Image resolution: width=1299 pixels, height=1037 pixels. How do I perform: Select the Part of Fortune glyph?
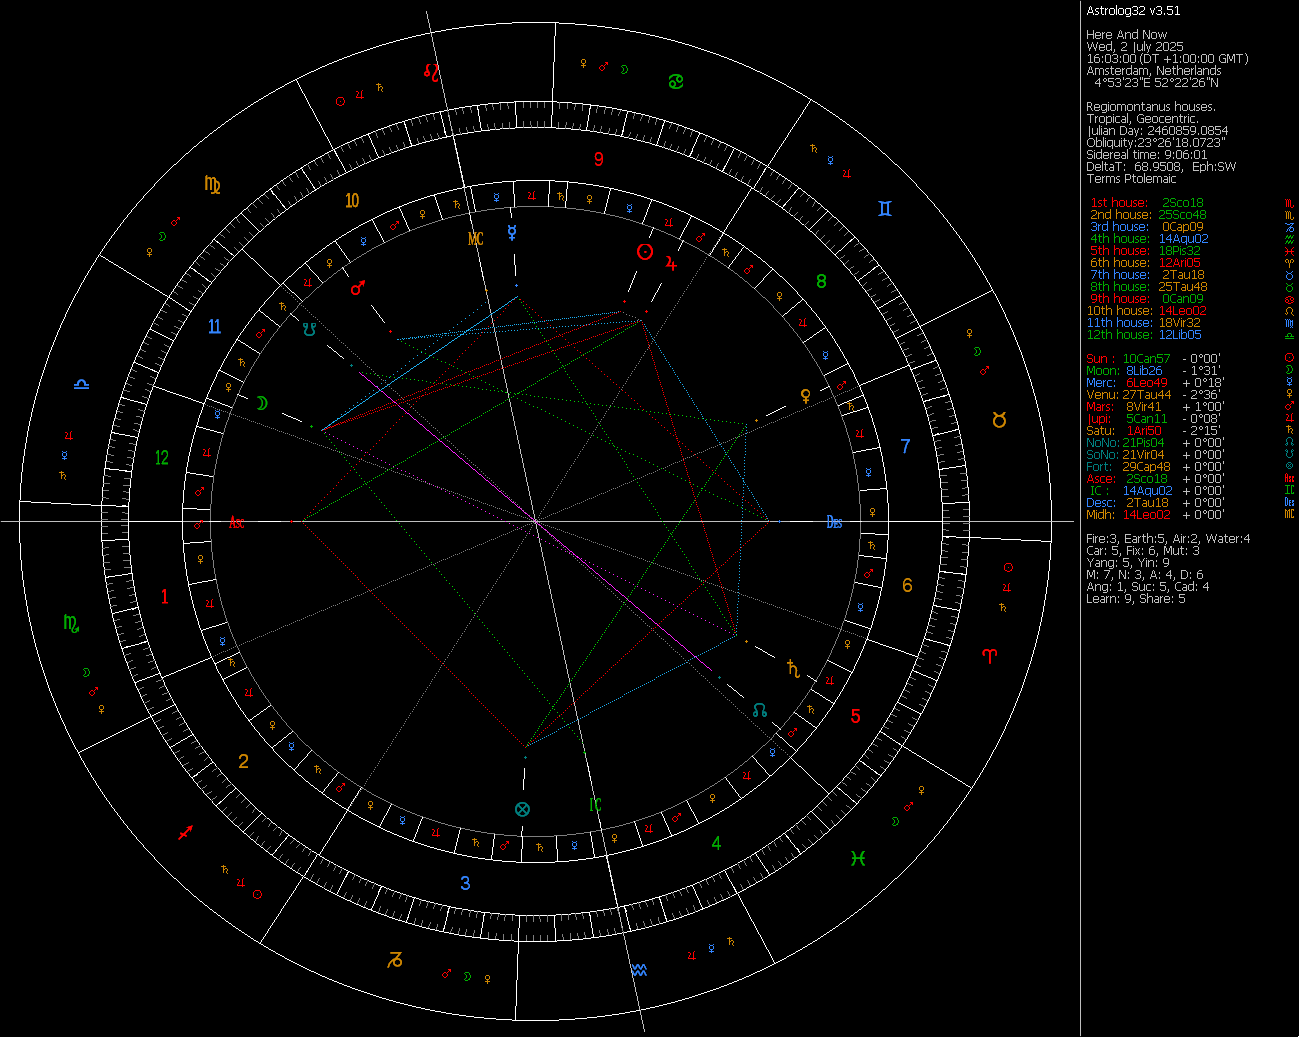click(522, 809)
